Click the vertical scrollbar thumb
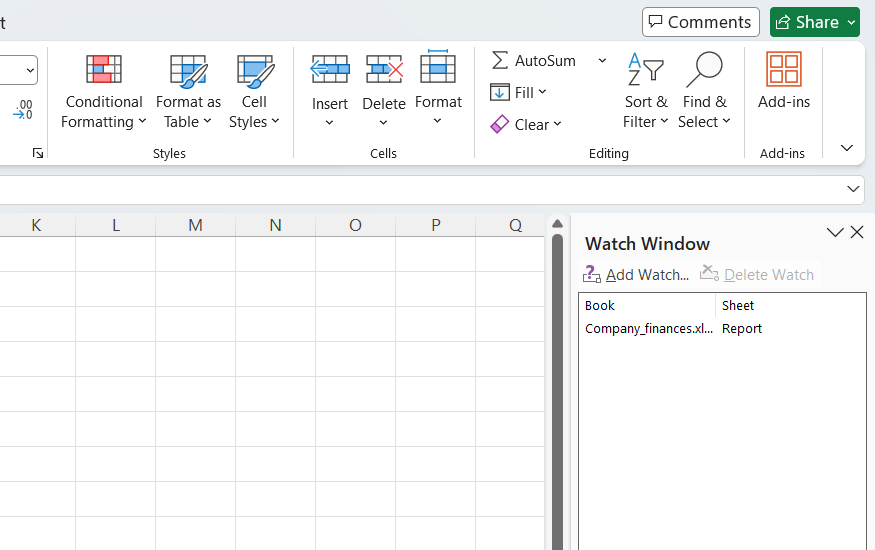The image size is (875, 550). coord(557,392)
